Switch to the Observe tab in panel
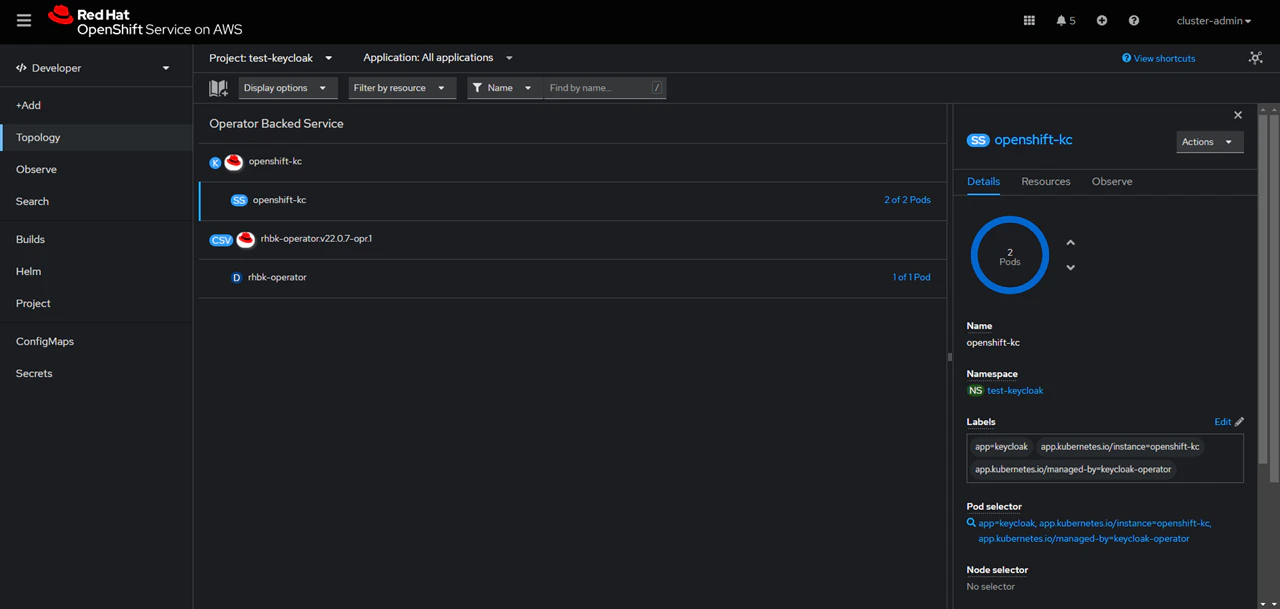Screen dimensions: 1280x609 [1112, 182]
